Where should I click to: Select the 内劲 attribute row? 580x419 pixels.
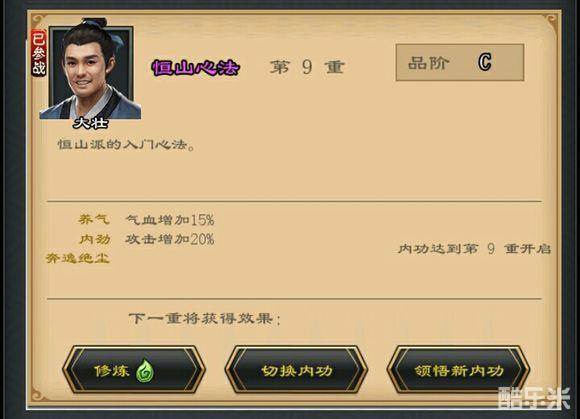coord(147,239)
